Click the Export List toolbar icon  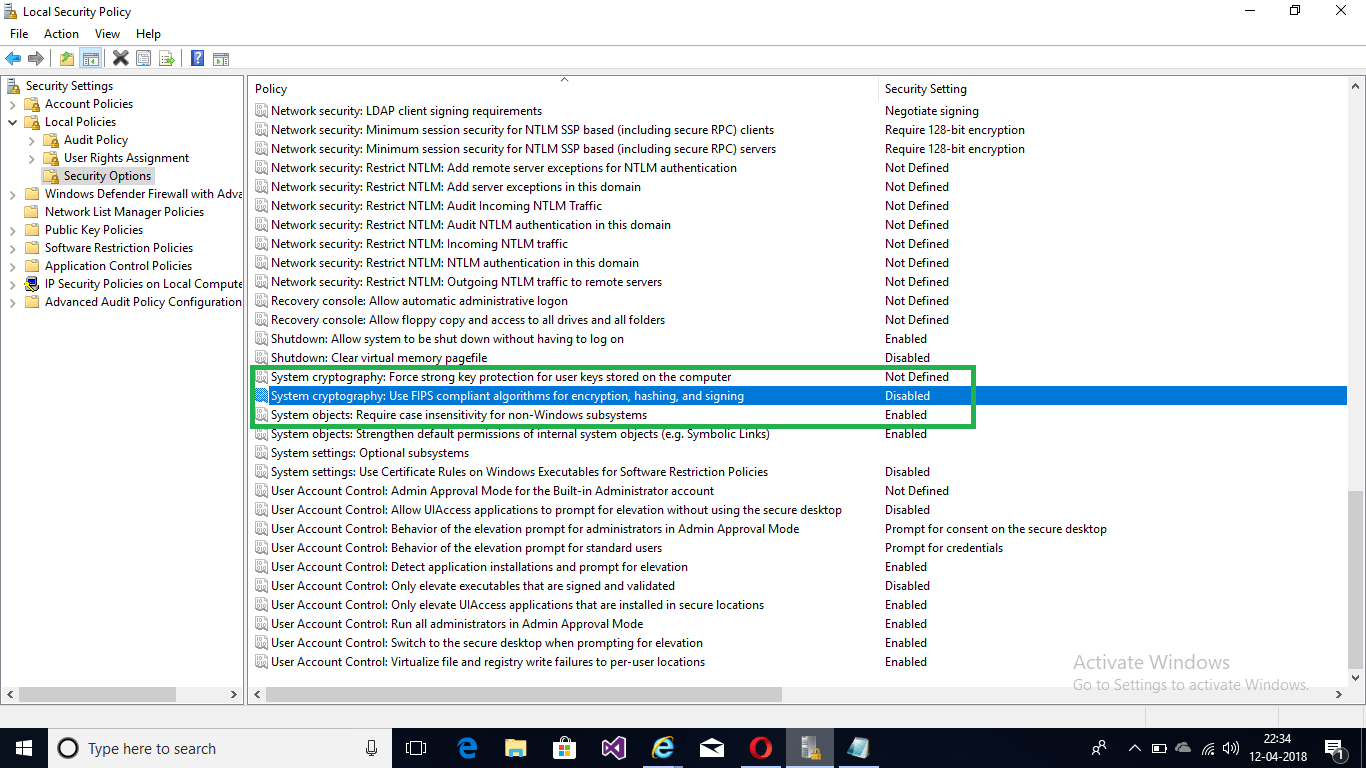pyautogui.click(x=167, y=57)
